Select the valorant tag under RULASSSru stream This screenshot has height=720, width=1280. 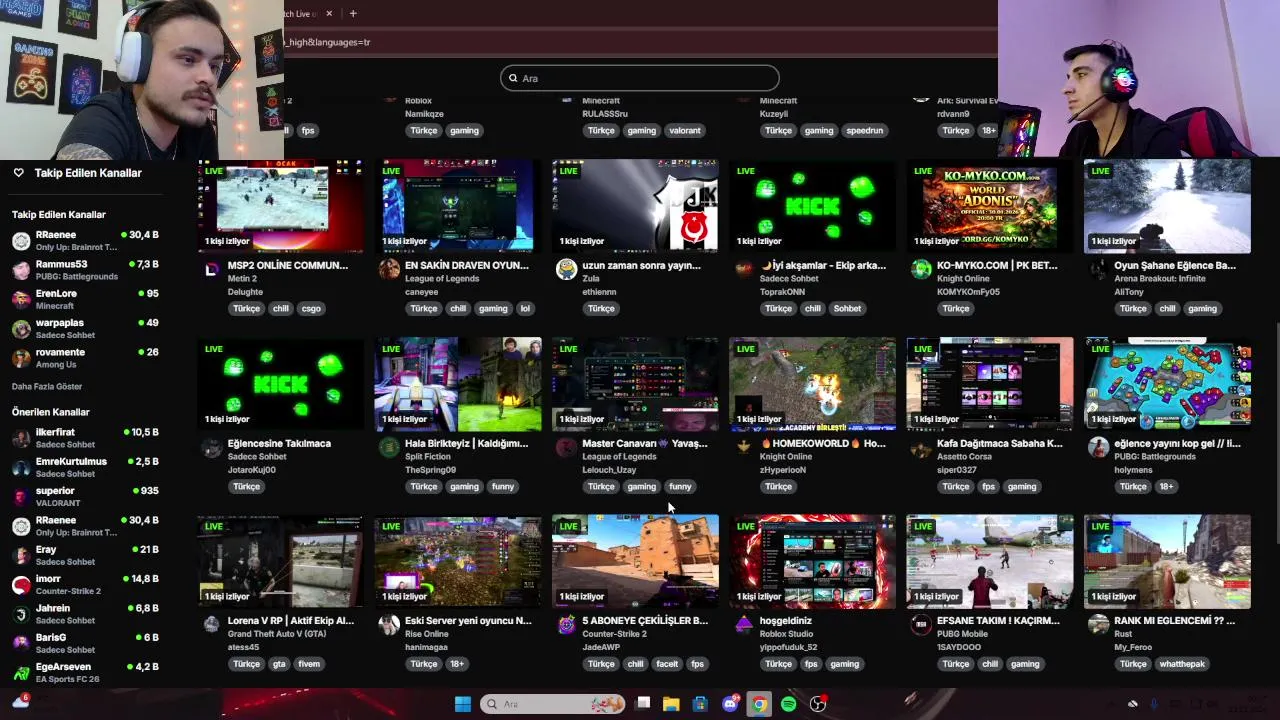[x=685, y=130]
